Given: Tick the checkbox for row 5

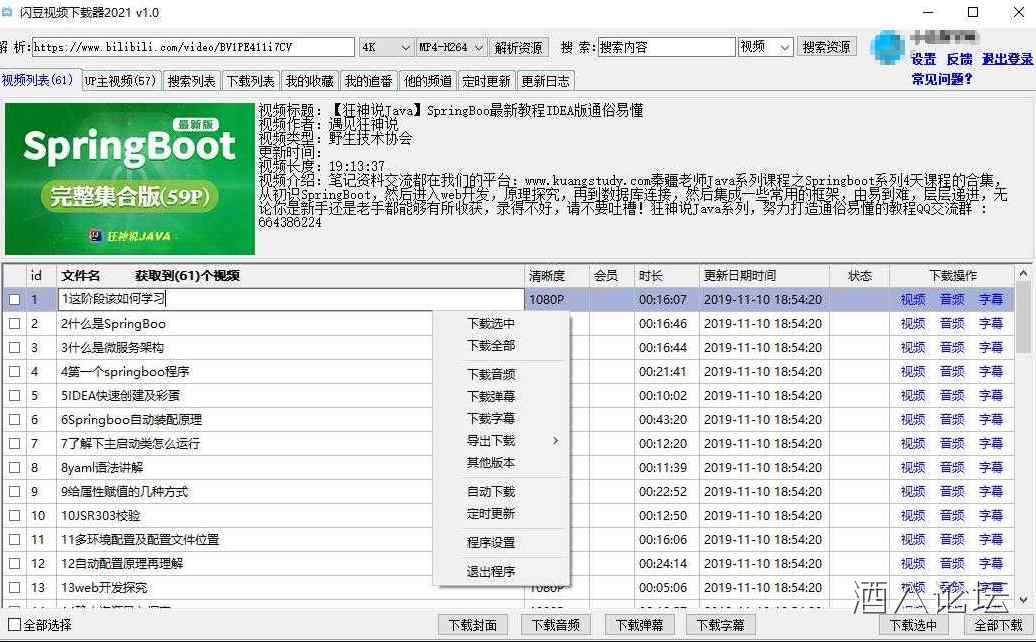Looking at the screenshot, I should tap(14, 395).
